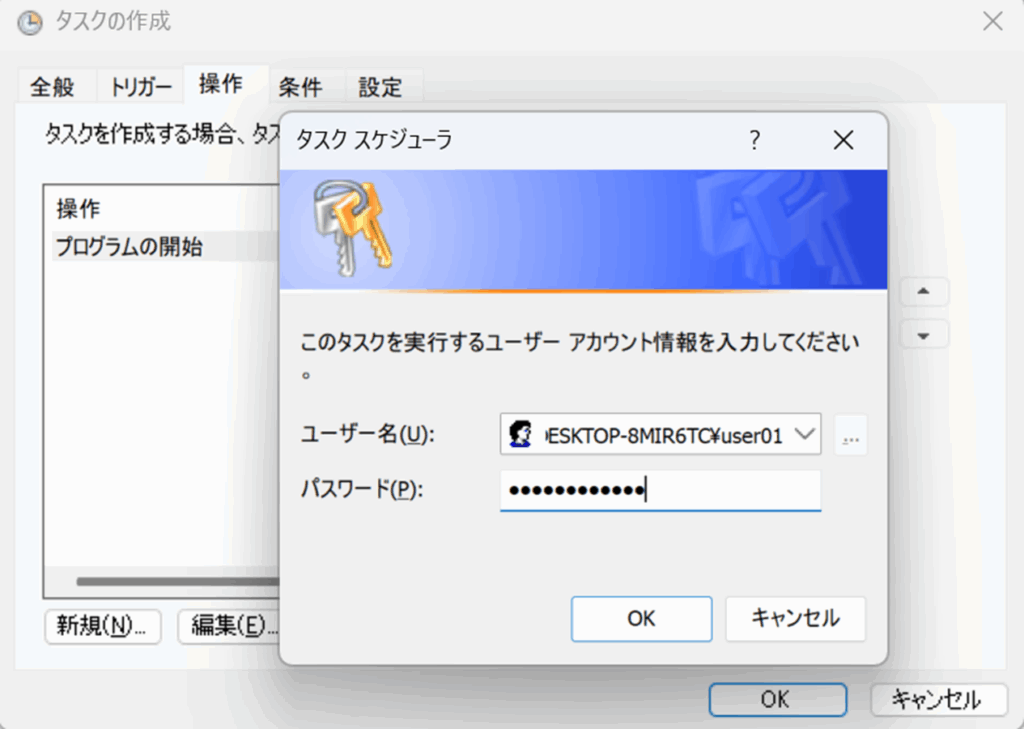Go to the 設定 tab
Screen dimensions: 1024x729
pos(380,87)
